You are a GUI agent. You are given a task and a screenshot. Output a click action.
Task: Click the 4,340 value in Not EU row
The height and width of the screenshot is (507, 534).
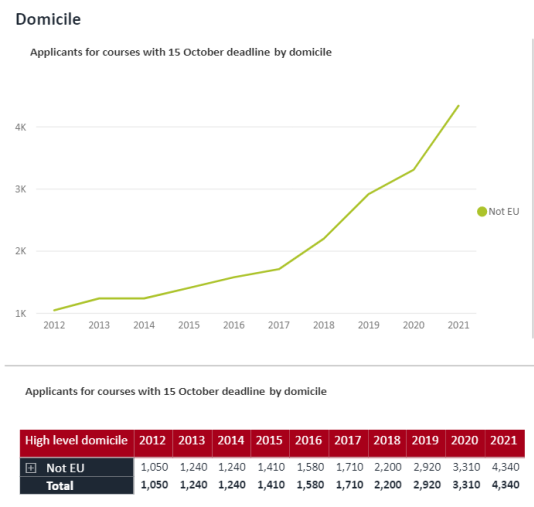click(x=505, y=467)
